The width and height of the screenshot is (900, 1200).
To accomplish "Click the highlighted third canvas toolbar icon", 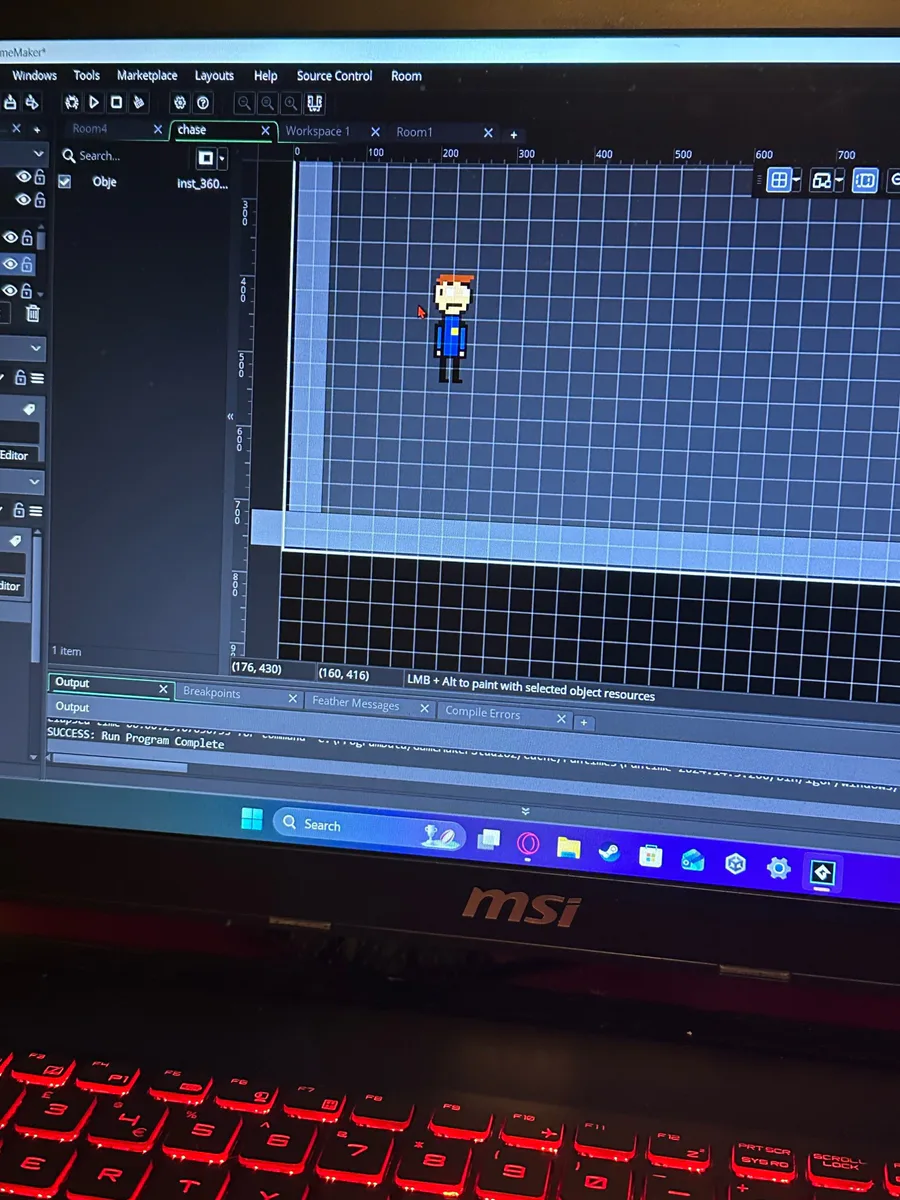I will click(865, 180).
